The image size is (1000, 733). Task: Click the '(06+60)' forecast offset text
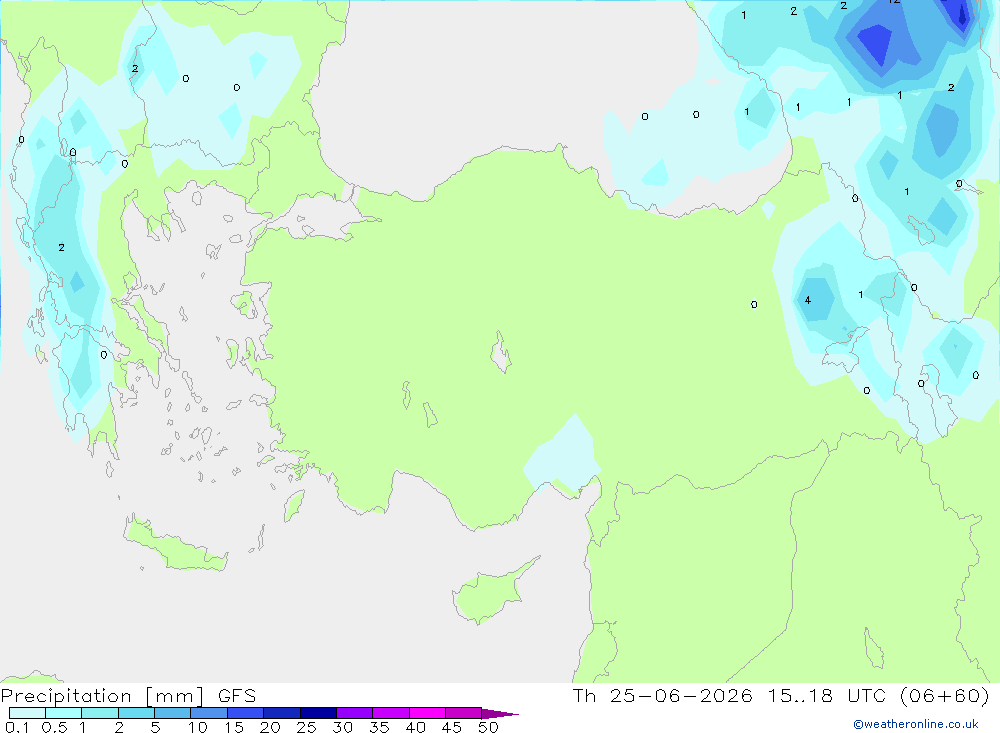click(x=944, y=696)
